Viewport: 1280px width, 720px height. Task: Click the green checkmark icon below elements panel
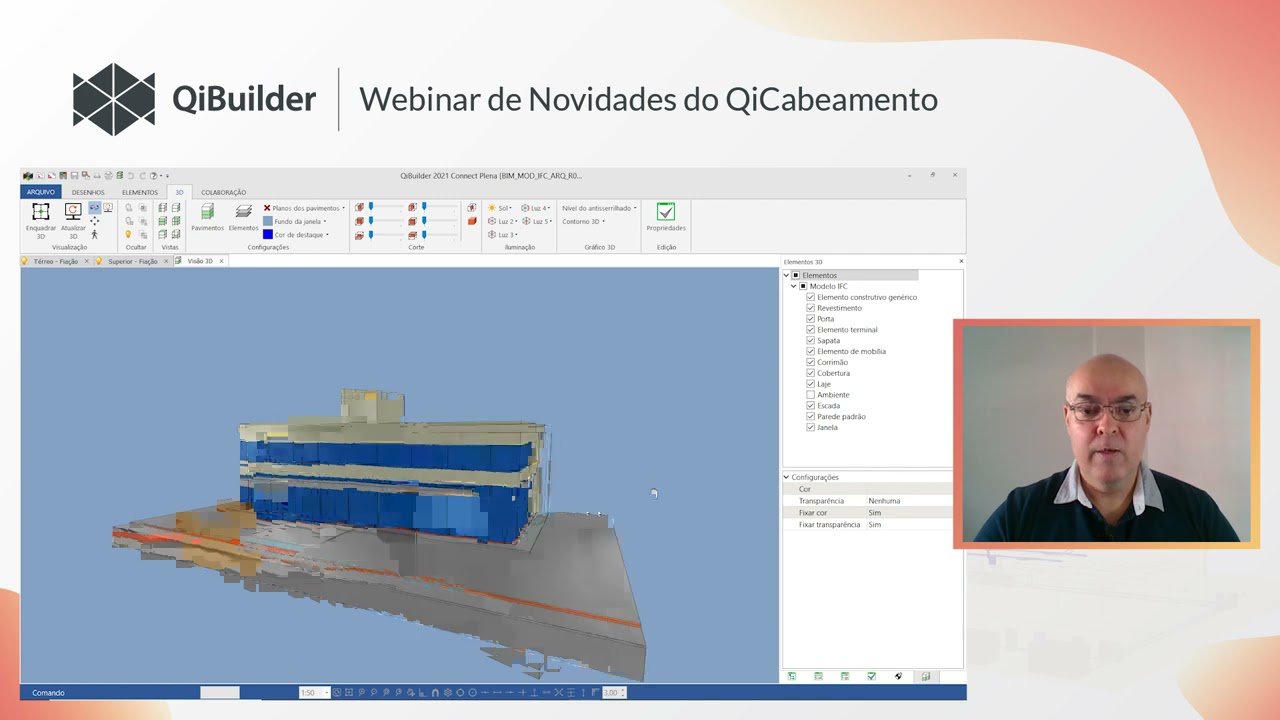[x=872, y=677]
